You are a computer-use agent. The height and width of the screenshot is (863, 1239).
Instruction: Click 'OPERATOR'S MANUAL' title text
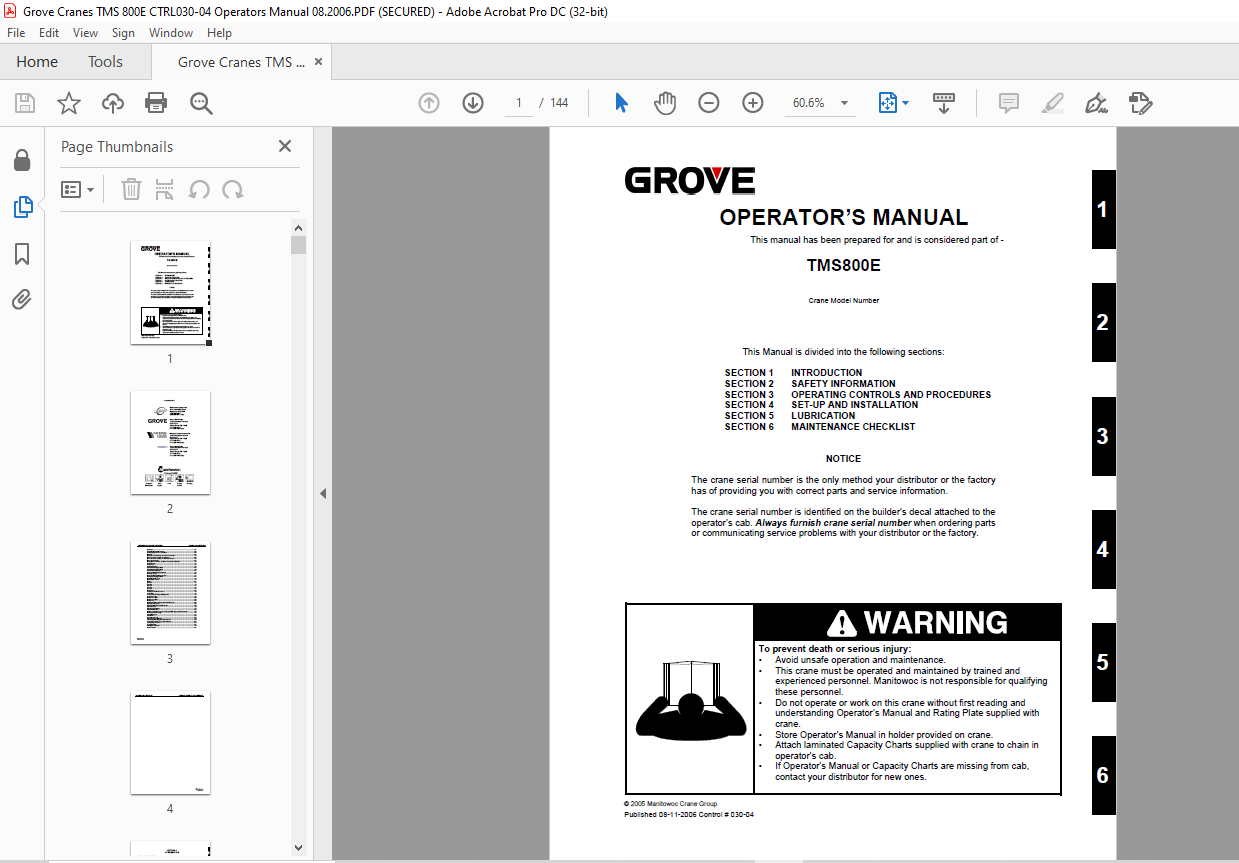pyautogui.click(x=843, y=218)
